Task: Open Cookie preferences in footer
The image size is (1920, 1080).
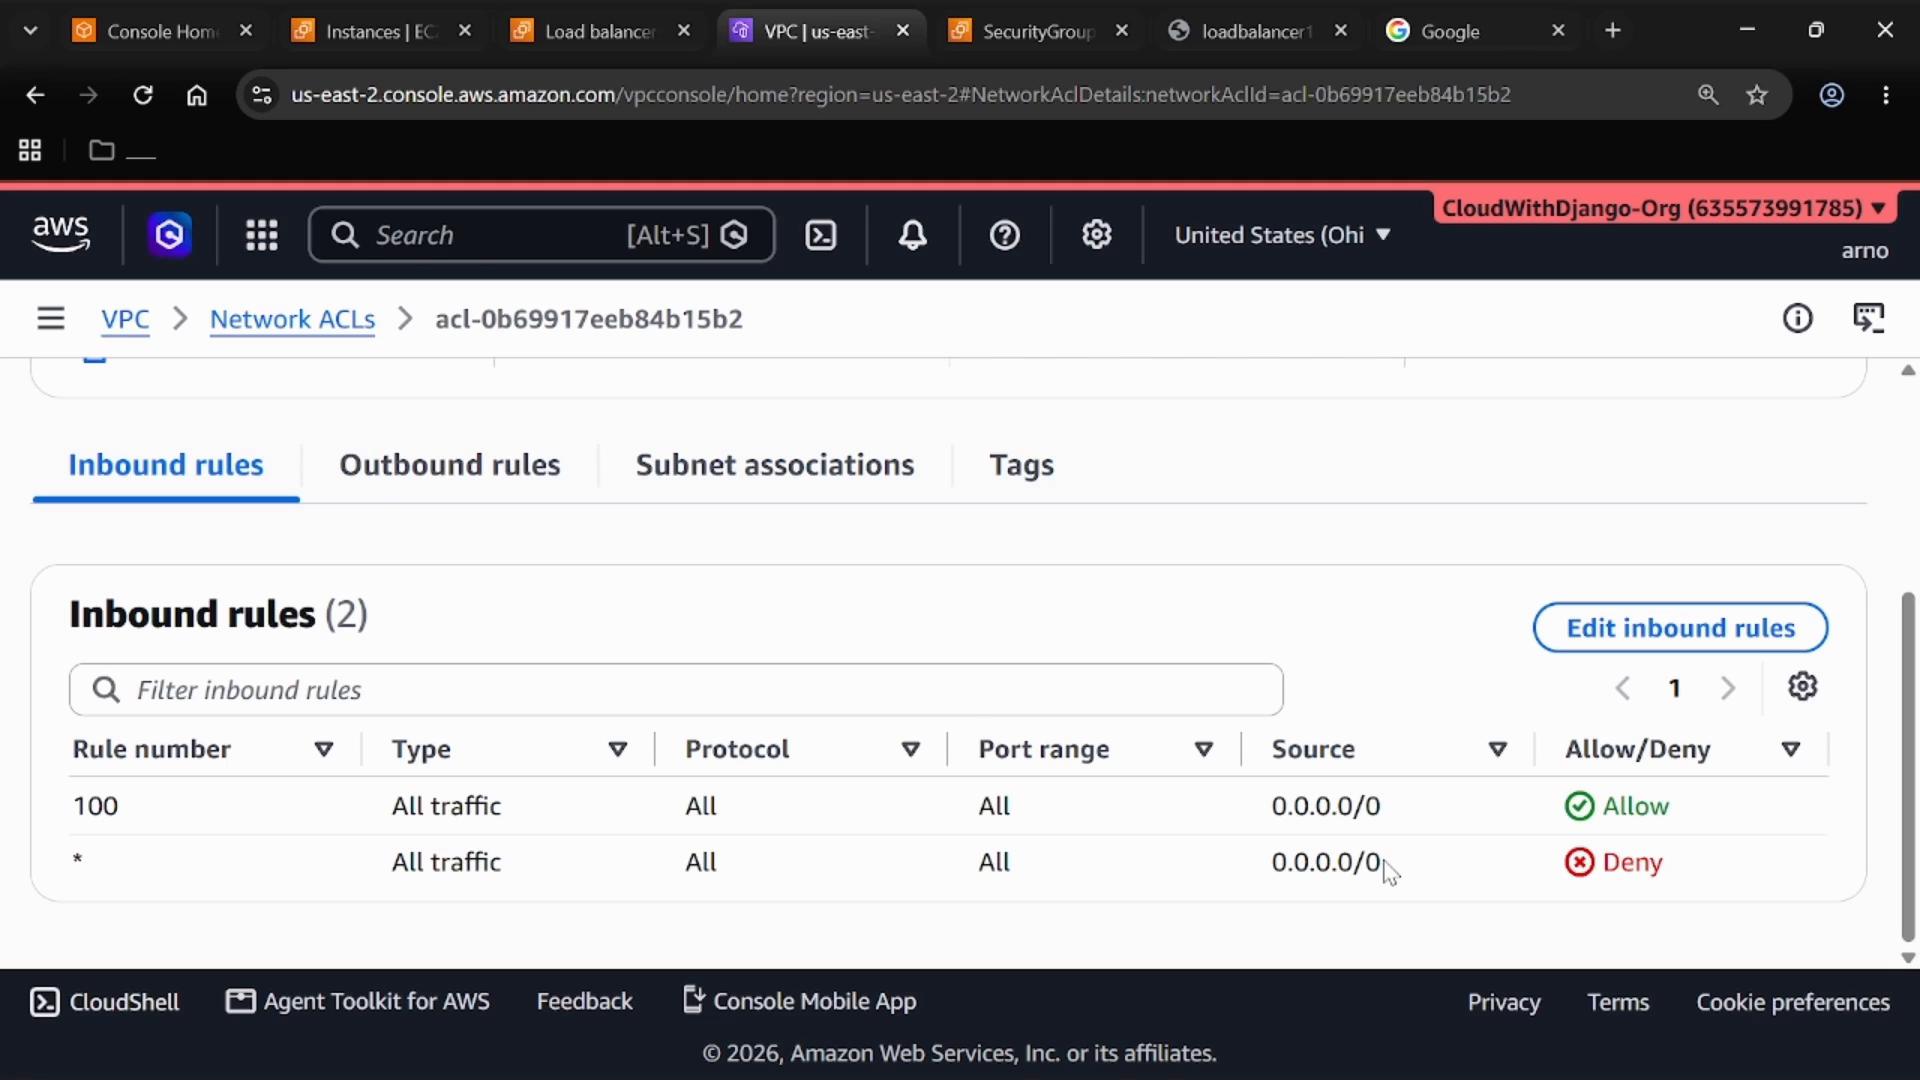Action: pyautogui.click(x=1793, y=1002)
